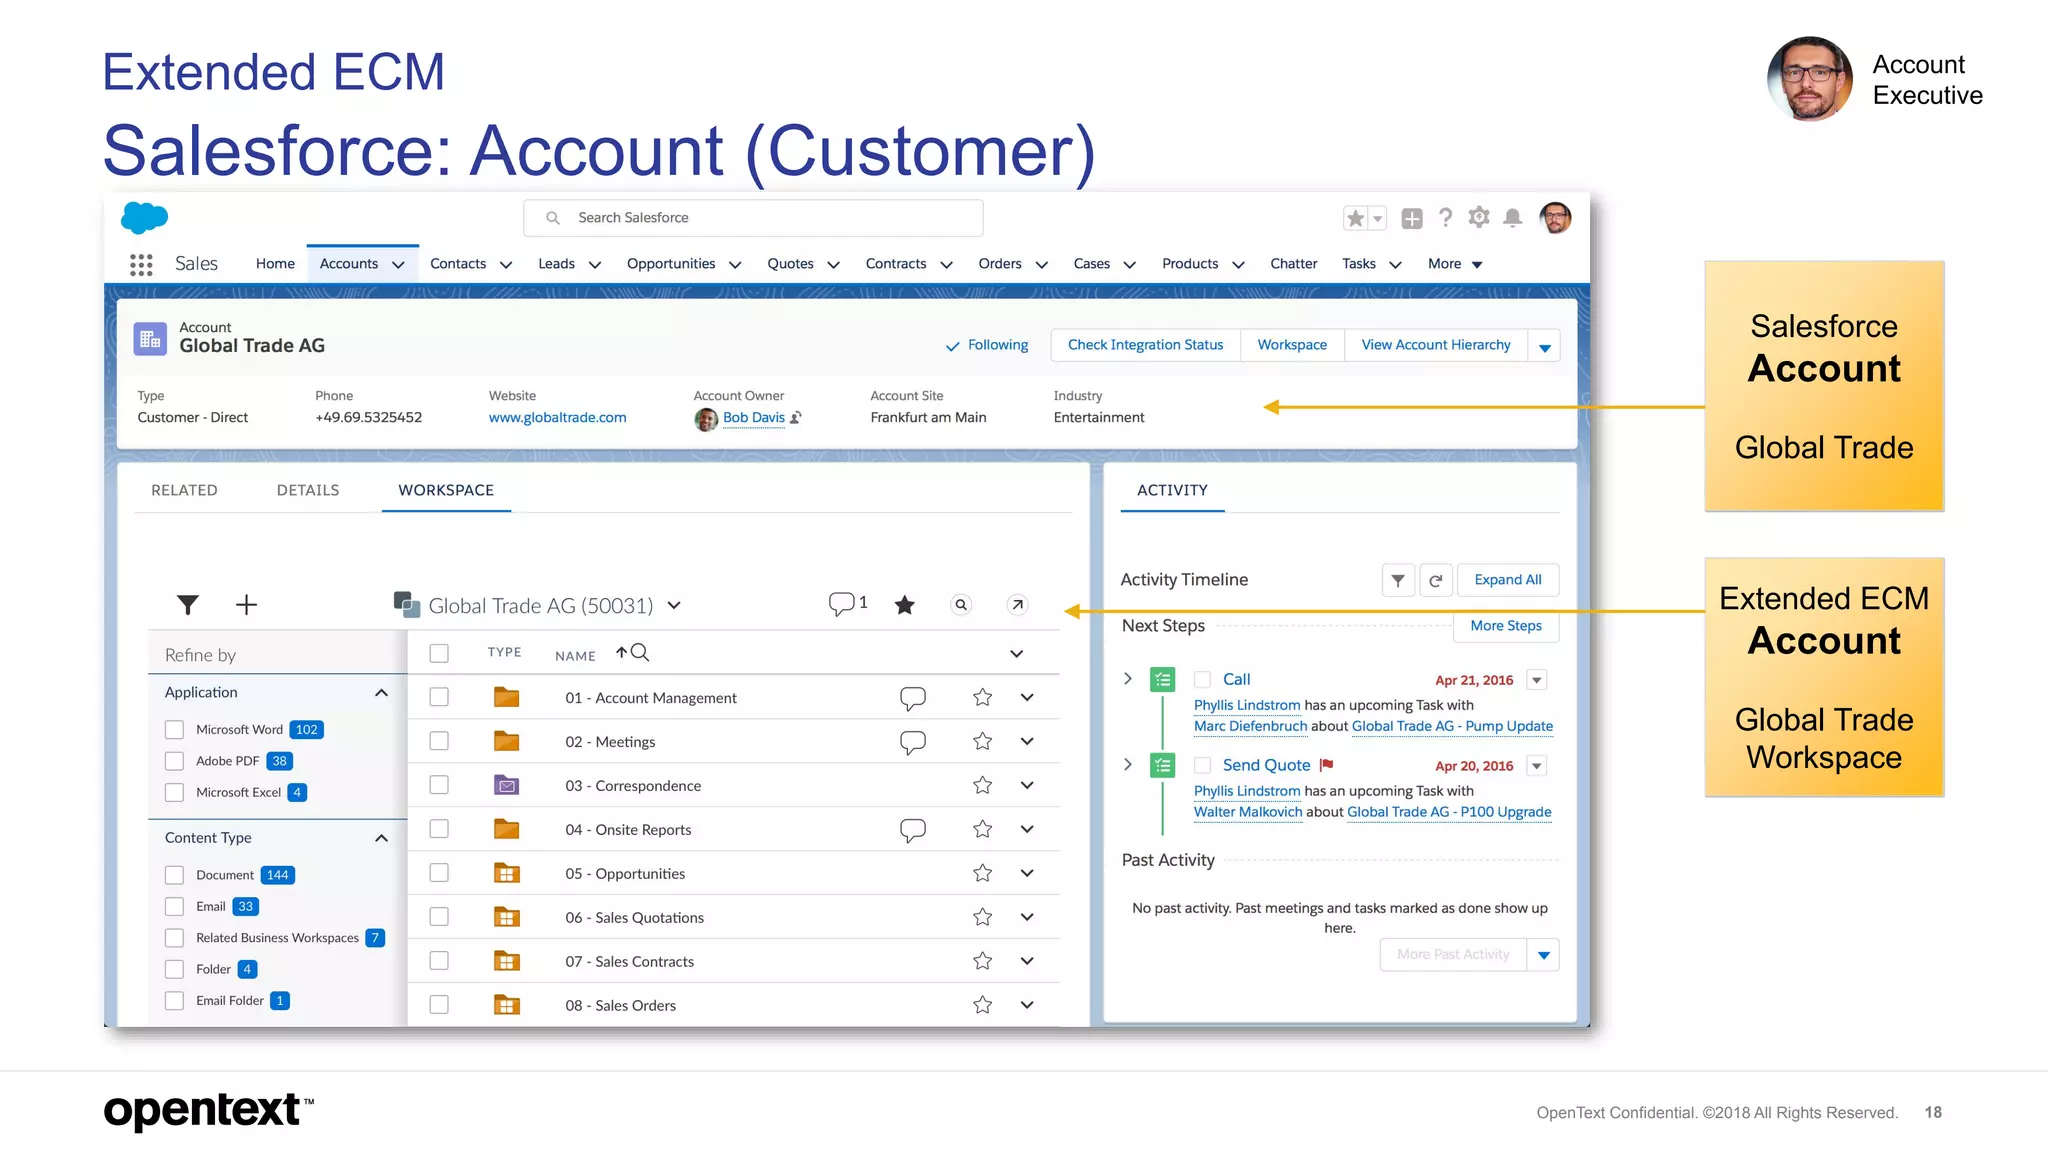Click the Following button on the account
This screenshot has width=2048, height=1152.
(987, 345)
